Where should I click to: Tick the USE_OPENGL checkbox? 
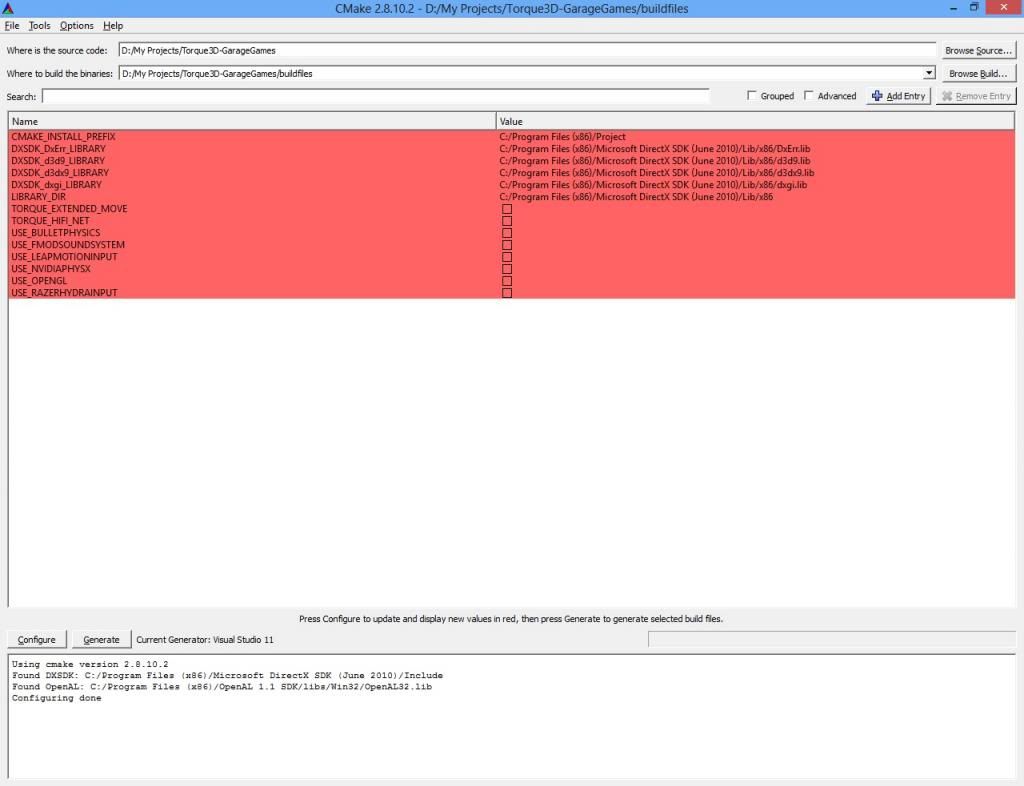507,281
